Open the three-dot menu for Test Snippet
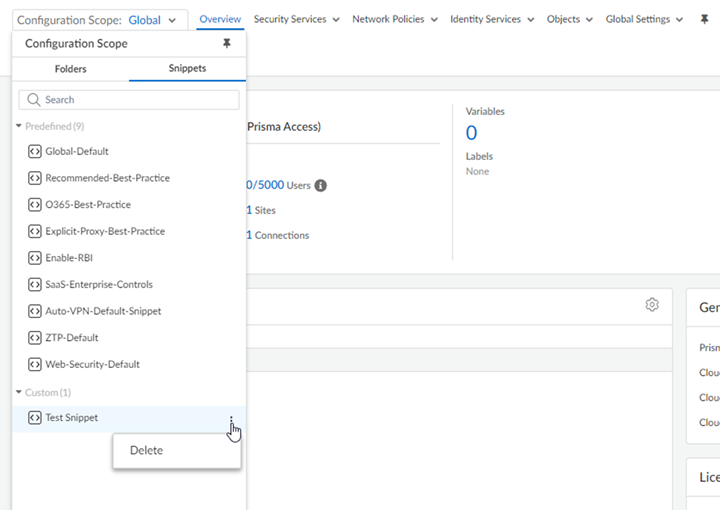720x510 pixels. click(231, 421)
